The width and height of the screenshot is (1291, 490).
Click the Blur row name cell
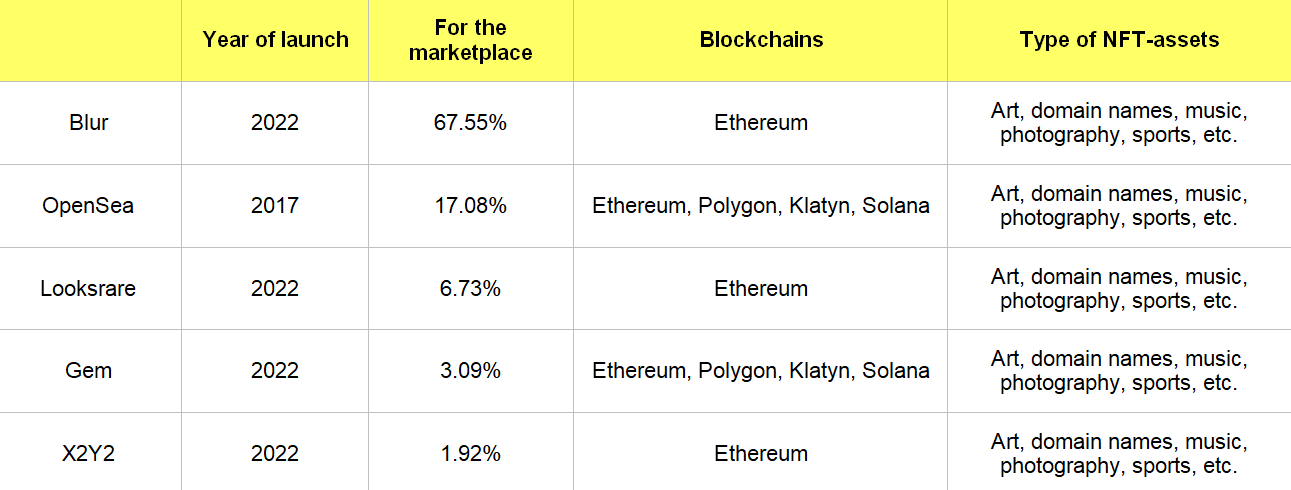(x=90, y=123)
